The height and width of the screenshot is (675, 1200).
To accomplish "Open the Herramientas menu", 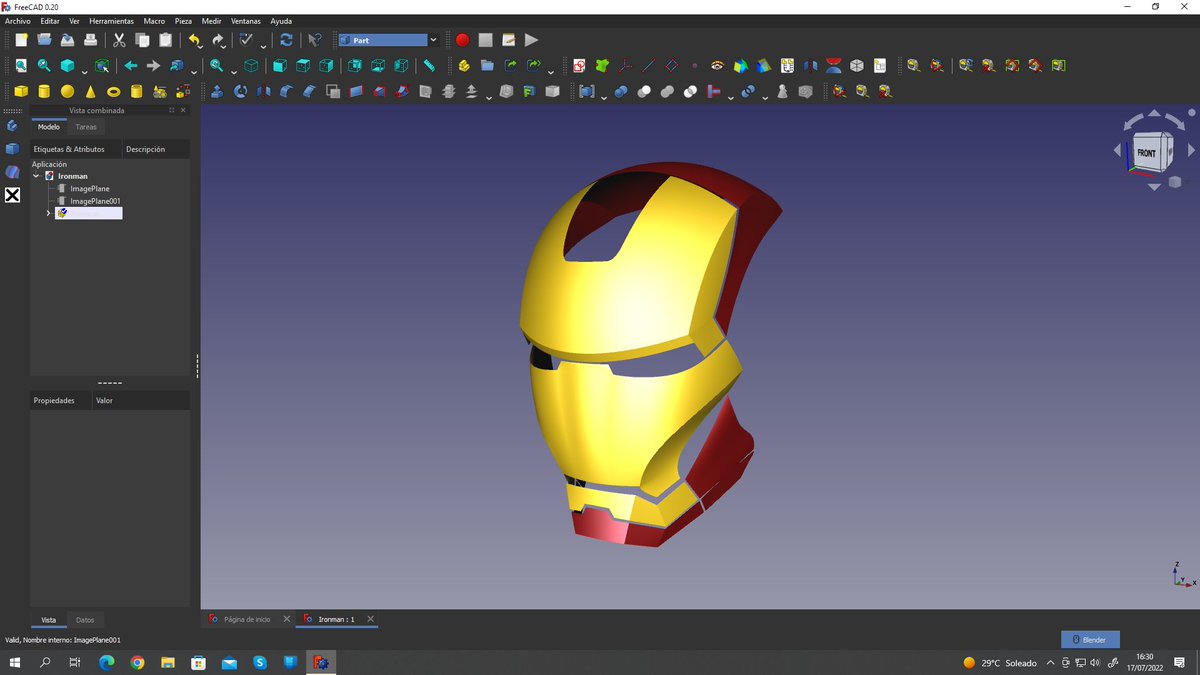I will 111,21.
